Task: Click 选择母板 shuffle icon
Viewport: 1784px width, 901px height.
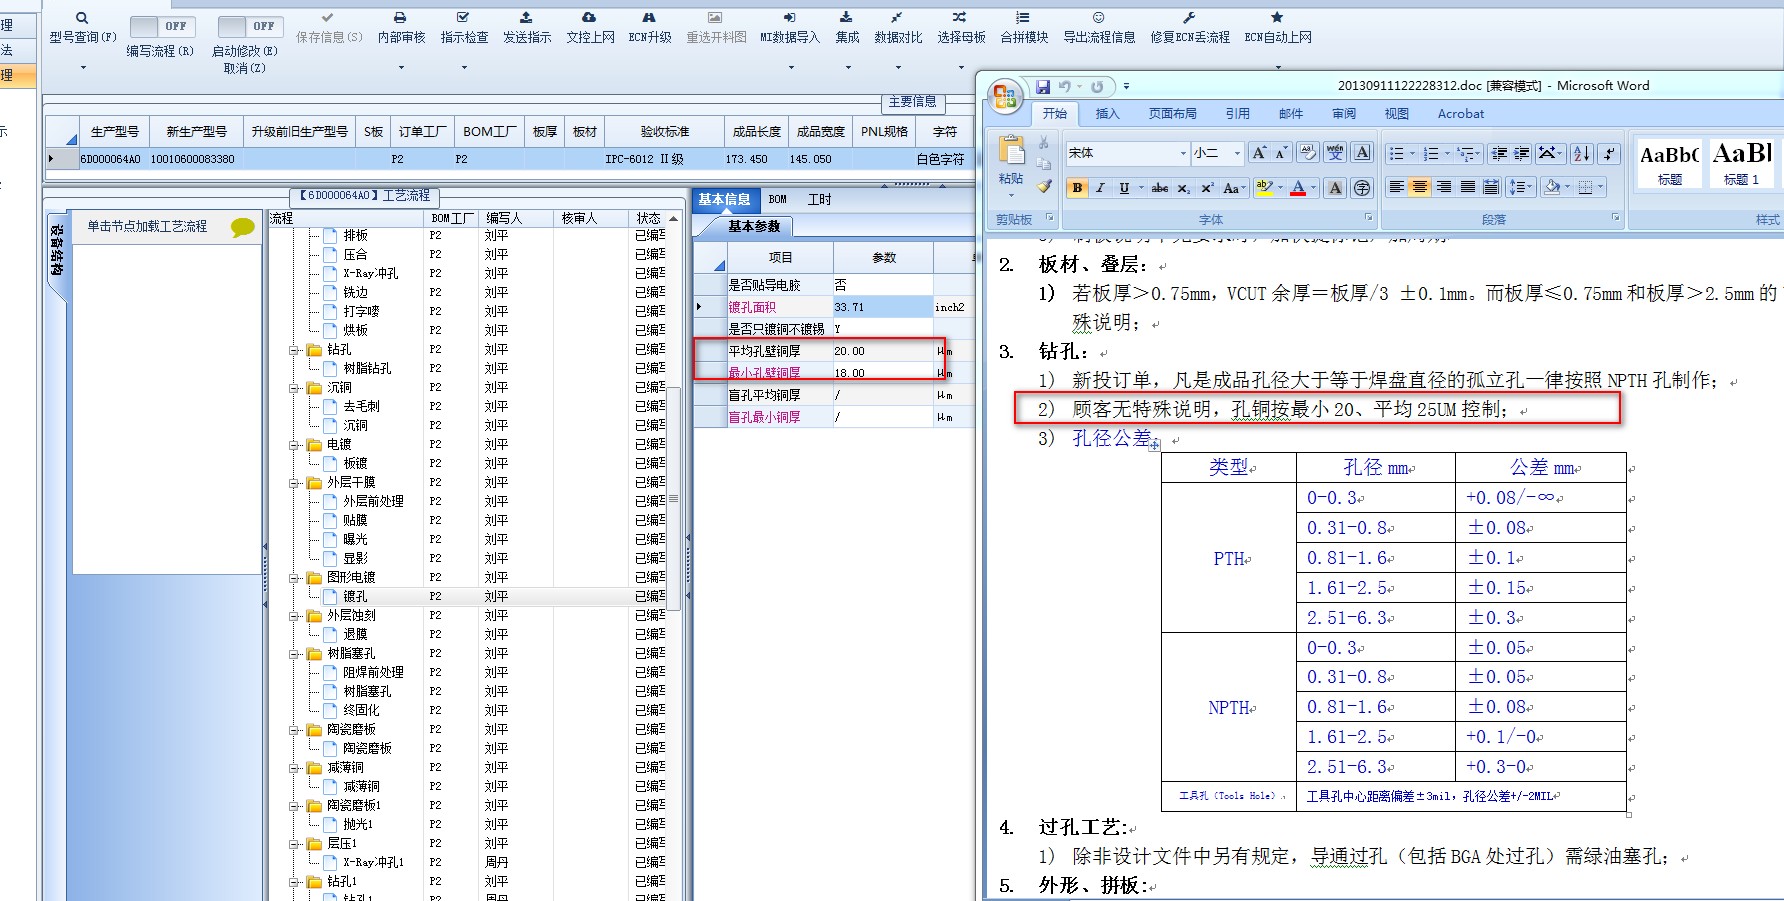Action: pos(960,18)
